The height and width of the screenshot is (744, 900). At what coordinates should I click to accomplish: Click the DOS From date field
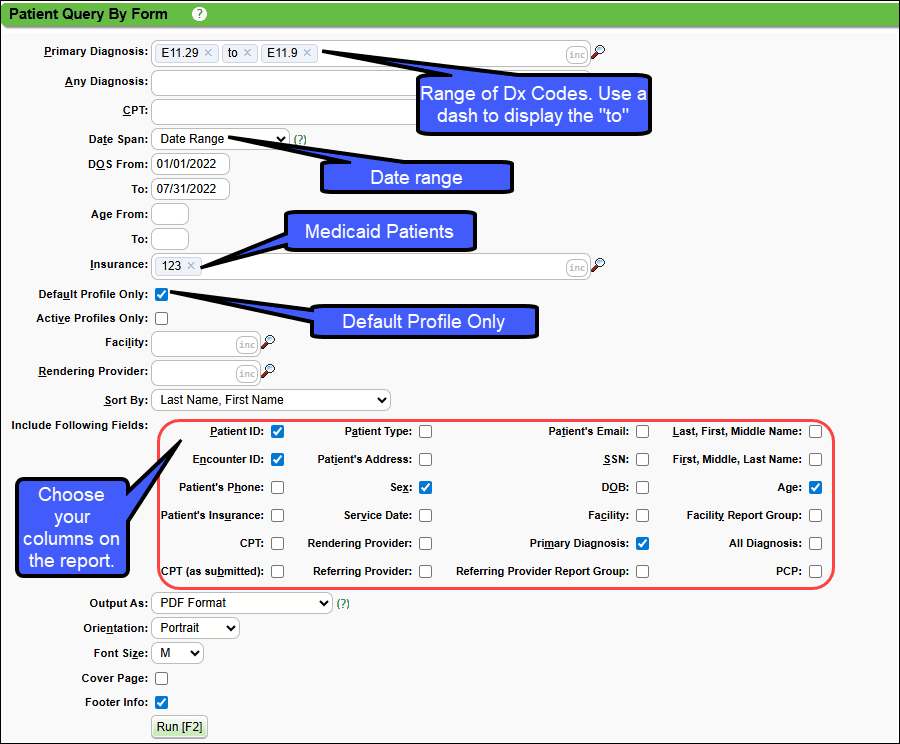click(190, 164)
